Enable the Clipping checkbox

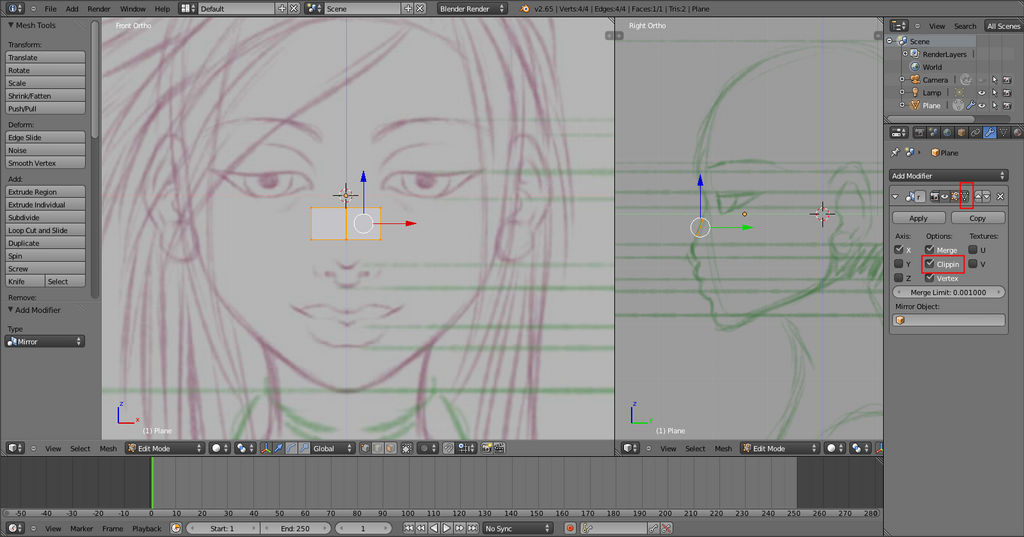(930, 264)
